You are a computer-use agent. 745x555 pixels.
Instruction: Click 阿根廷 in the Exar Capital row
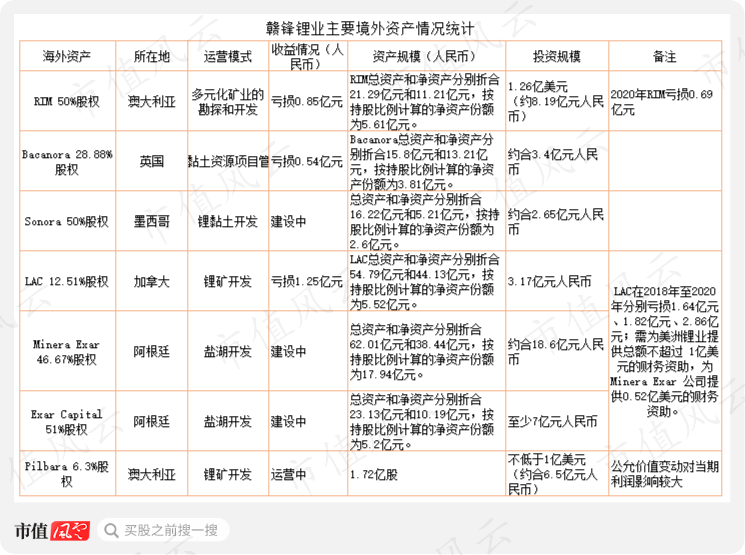tap(152, 421)
